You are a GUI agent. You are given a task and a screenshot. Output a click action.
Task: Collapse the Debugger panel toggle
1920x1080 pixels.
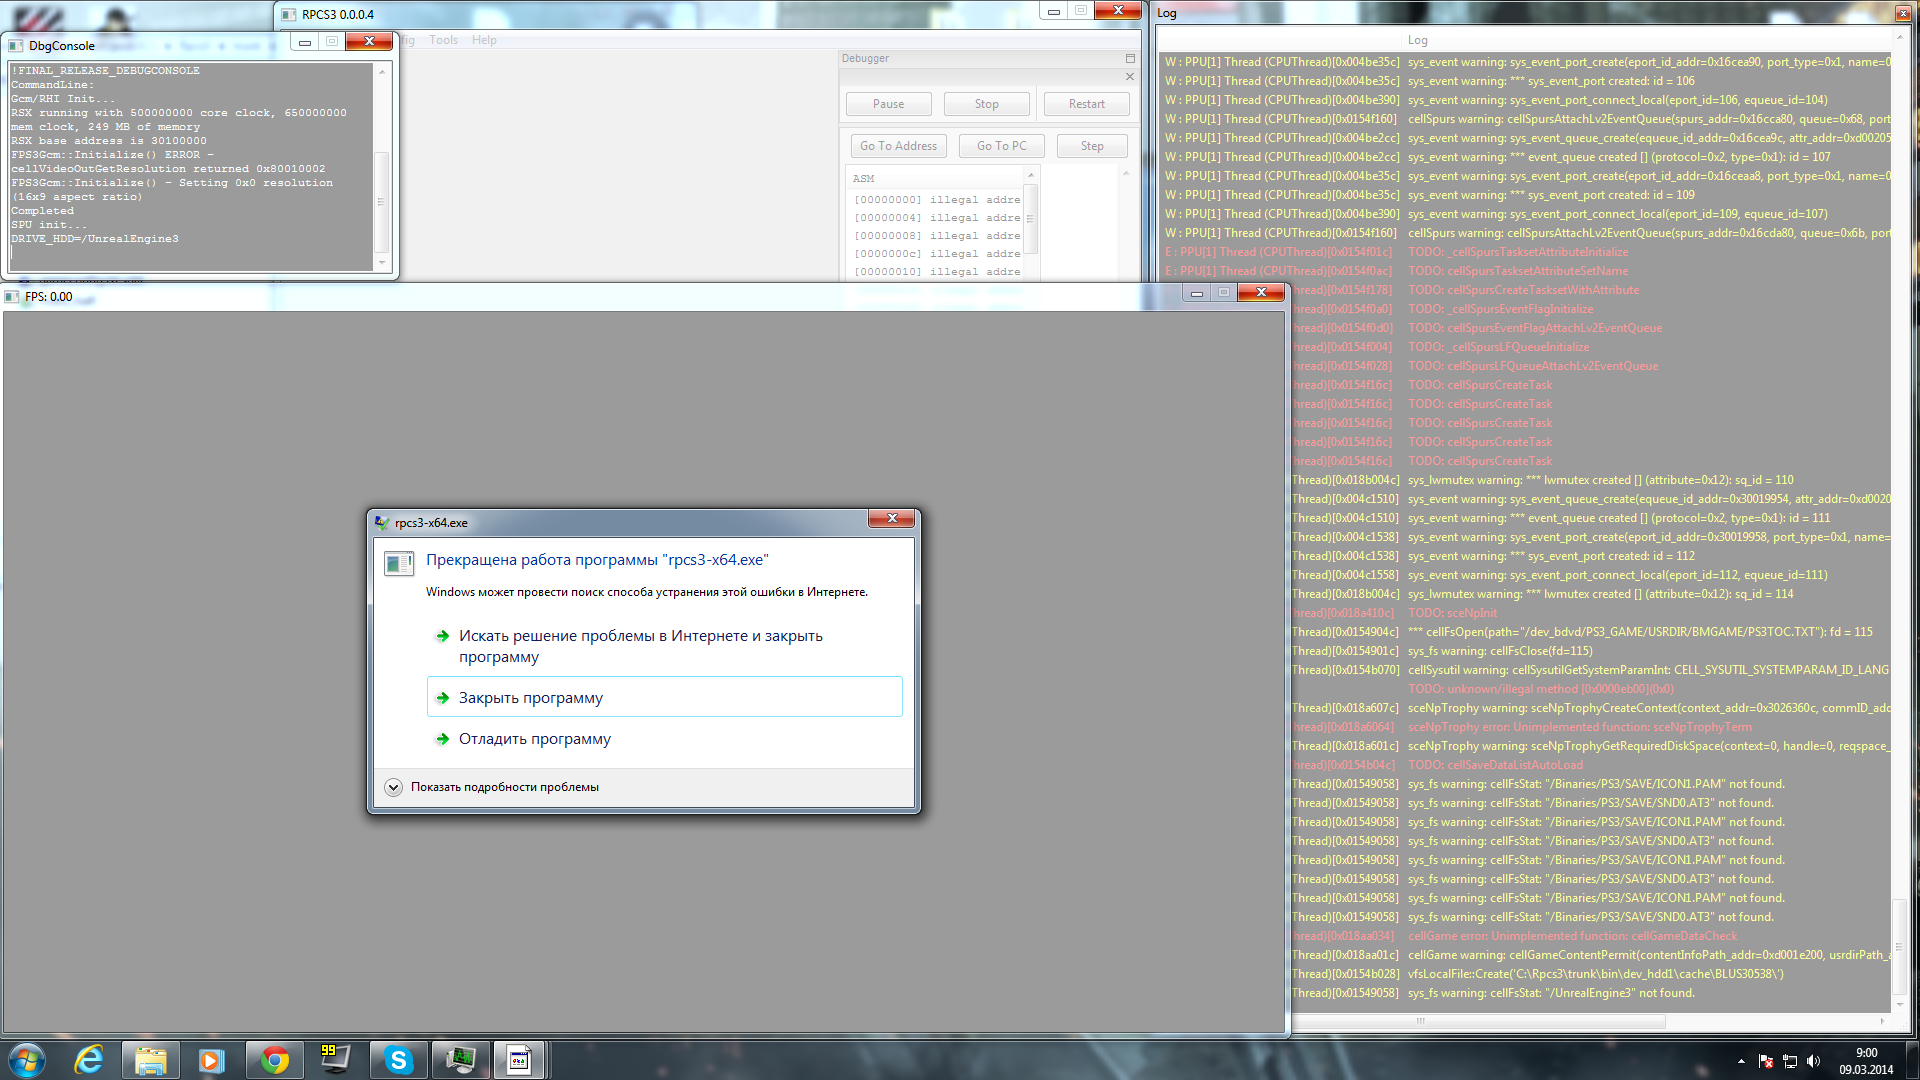(x=1130, y=59)
